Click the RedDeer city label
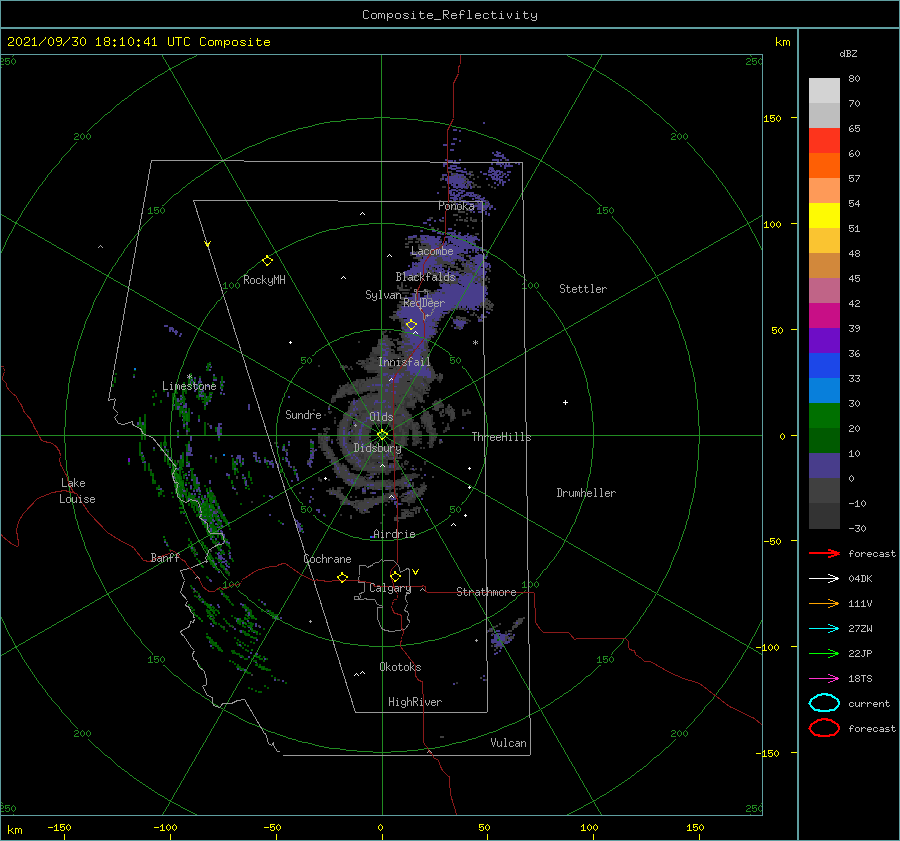900x841 pixels. click(424, 303)
